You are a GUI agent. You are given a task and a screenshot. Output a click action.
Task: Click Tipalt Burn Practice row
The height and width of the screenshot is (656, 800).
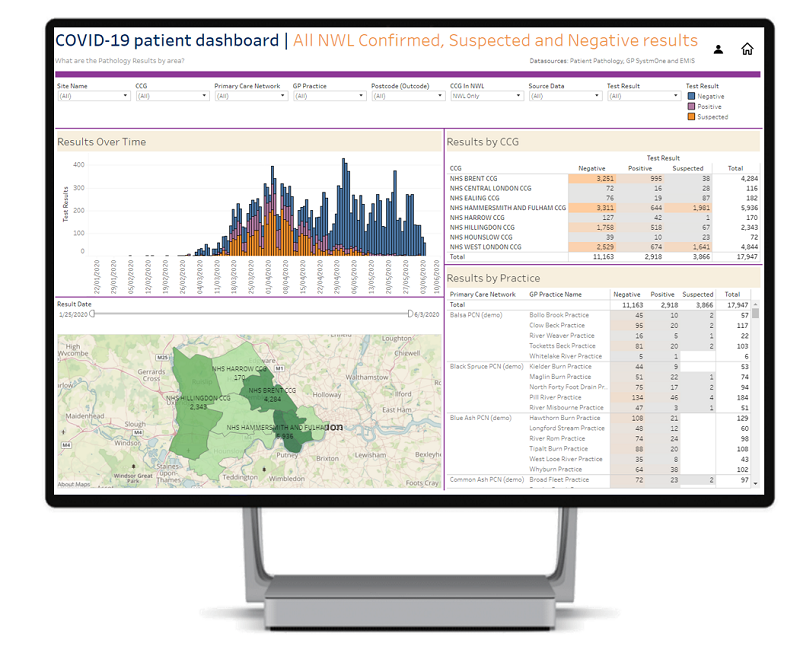click(x=639, y=449)
